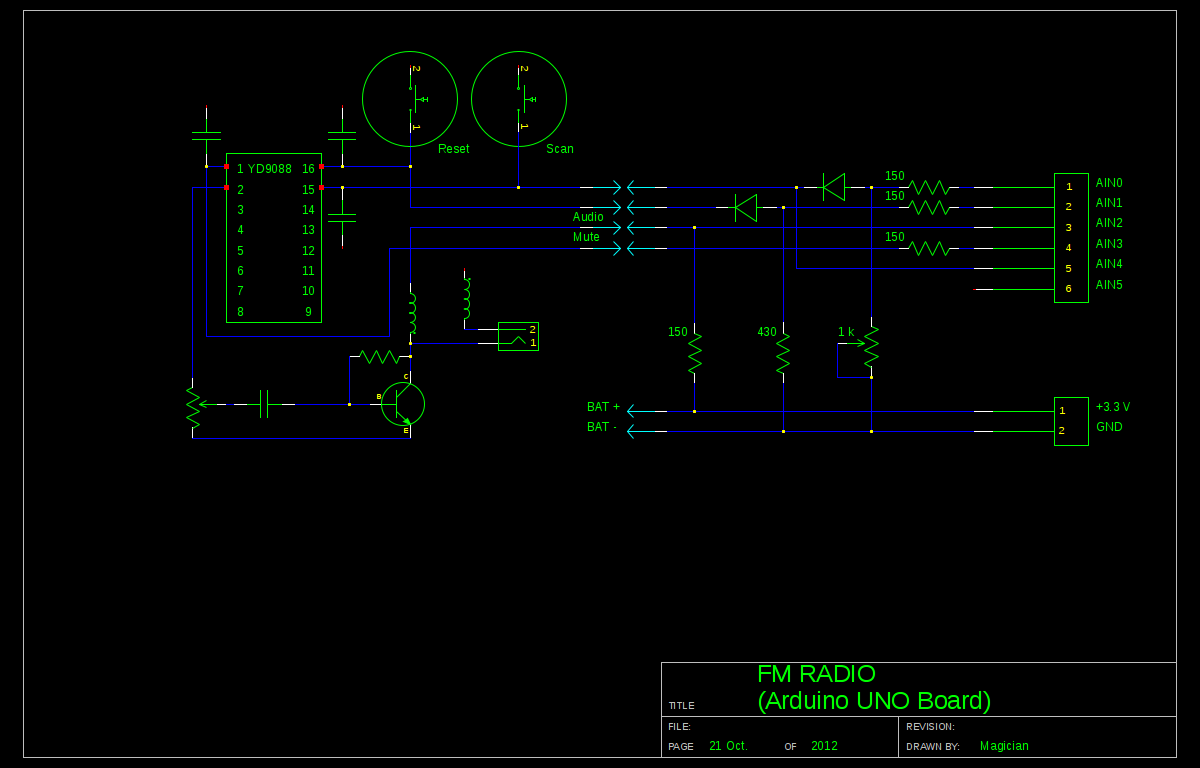Click the AIN5 pin label
The width and height of the screenshot is (1200, 768).
coord(1109,285)
